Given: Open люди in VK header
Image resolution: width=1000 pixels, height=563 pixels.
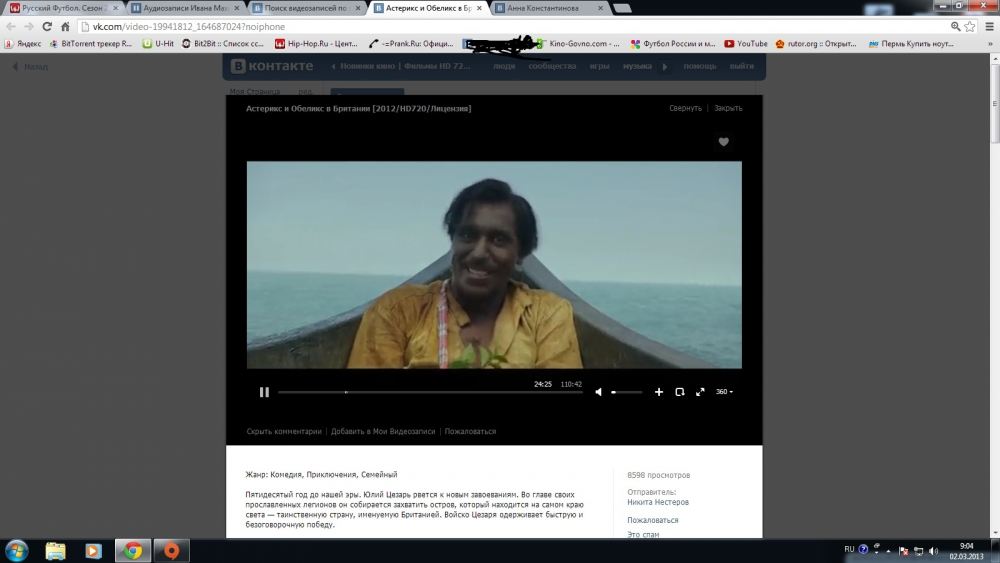Looking at the screenshot, I should click(504, 66).
